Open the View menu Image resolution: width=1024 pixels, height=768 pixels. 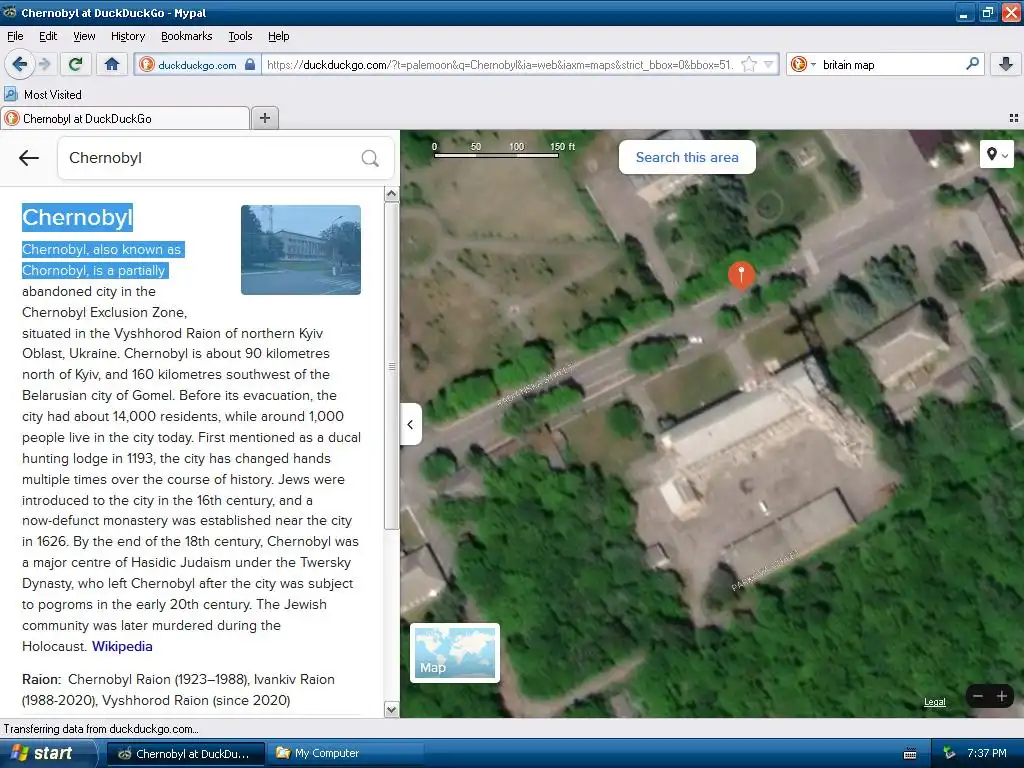click(84, 36)
